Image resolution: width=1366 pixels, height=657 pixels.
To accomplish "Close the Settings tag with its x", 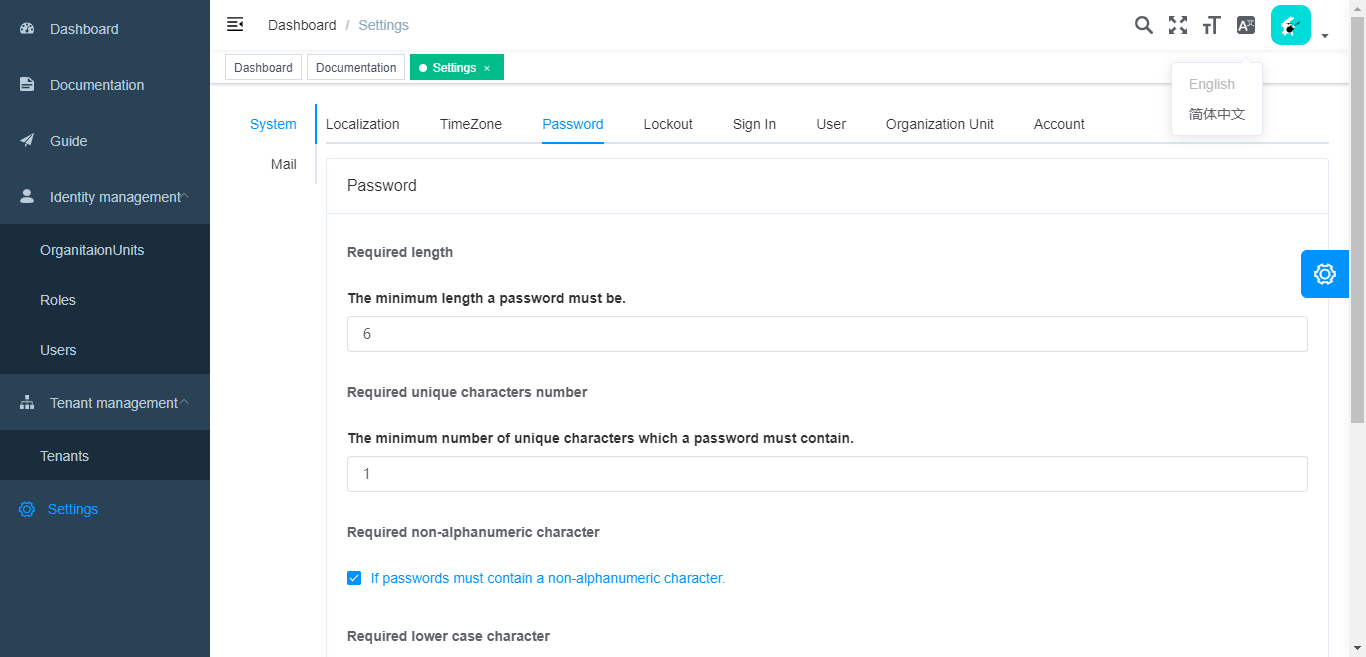I will coord(487,68).
